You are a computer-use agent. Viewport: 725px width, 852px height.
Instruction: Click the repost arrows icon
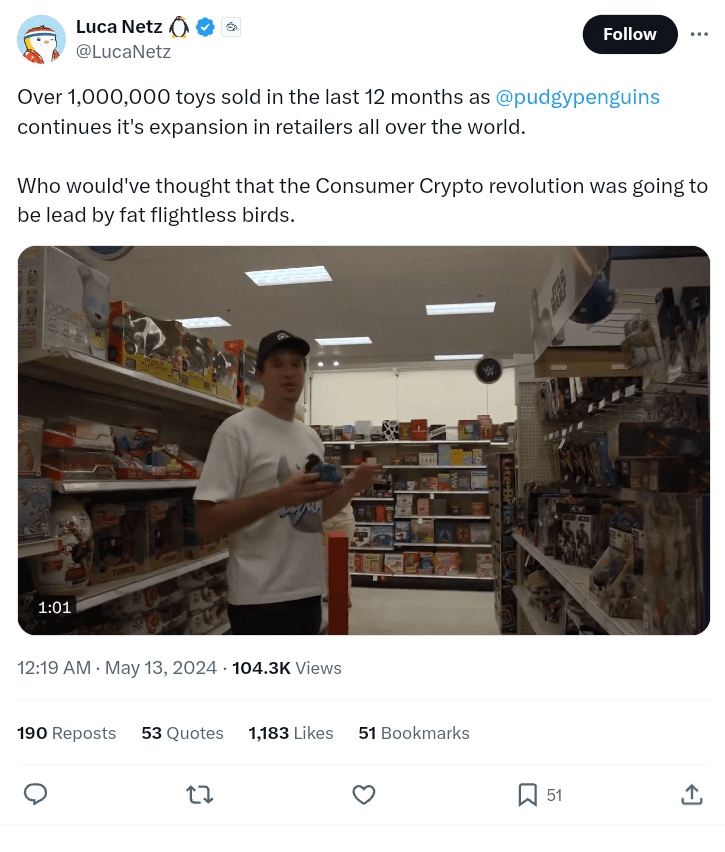(199, 794)
